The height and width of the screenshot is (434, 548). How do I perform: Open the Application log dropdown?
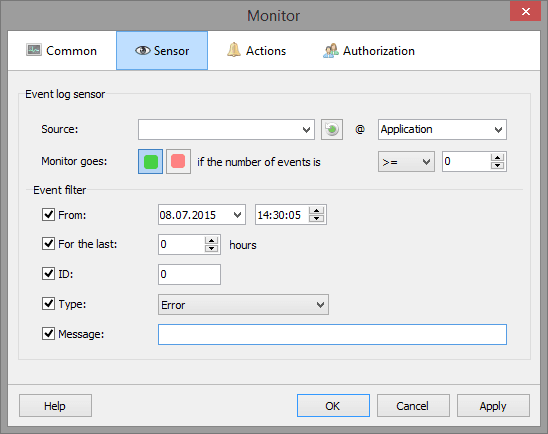(x=442, y=130)
